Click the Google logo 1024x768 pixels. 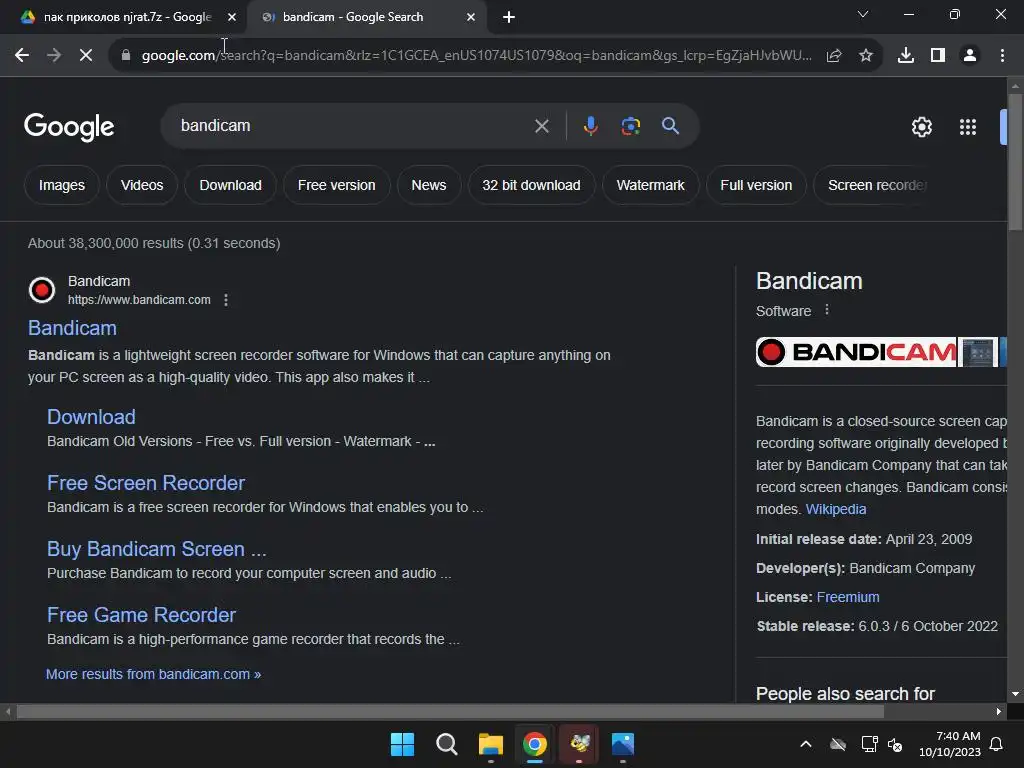point(69,127)
